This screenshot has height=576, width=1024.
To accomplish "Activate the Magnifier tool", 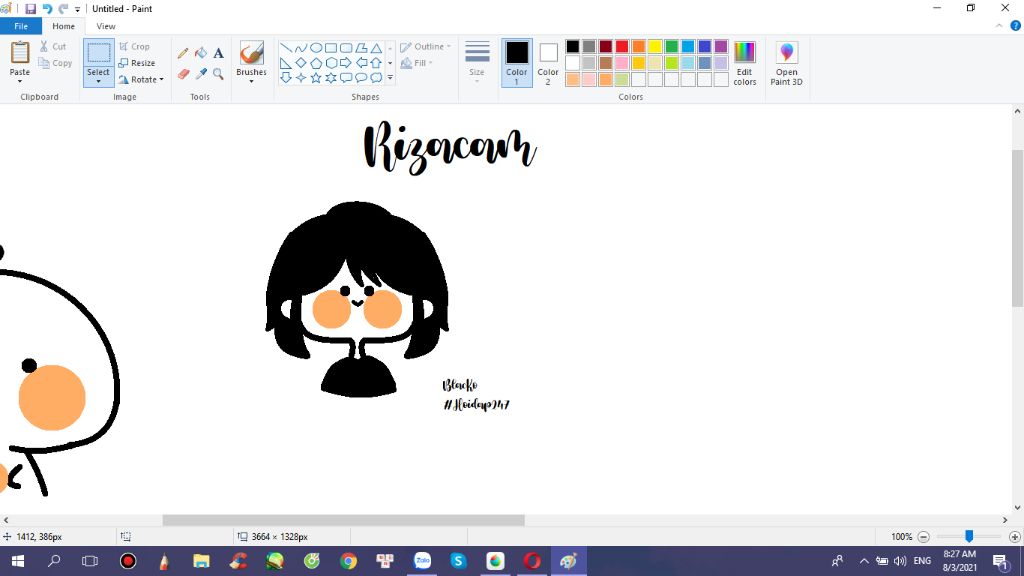I will click(218, 74).
